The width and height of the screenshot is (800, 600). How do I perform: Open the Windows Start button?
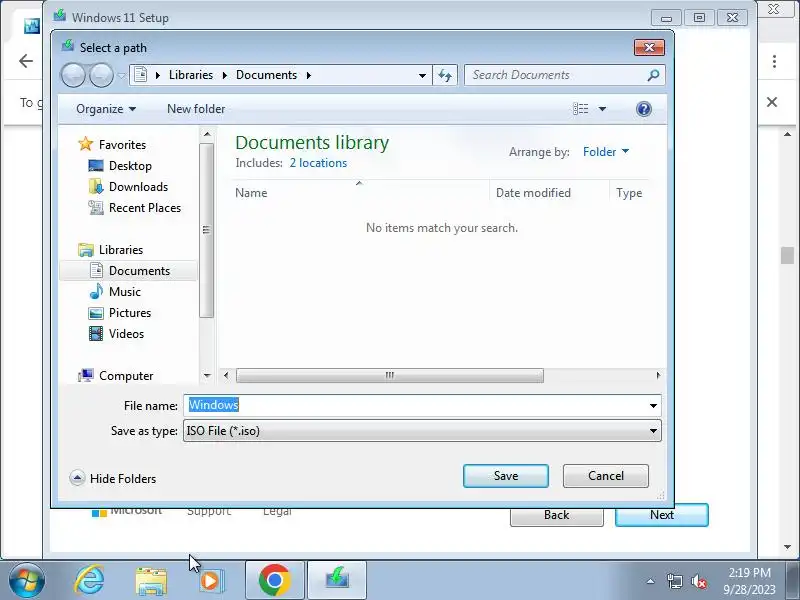point(26,581)
